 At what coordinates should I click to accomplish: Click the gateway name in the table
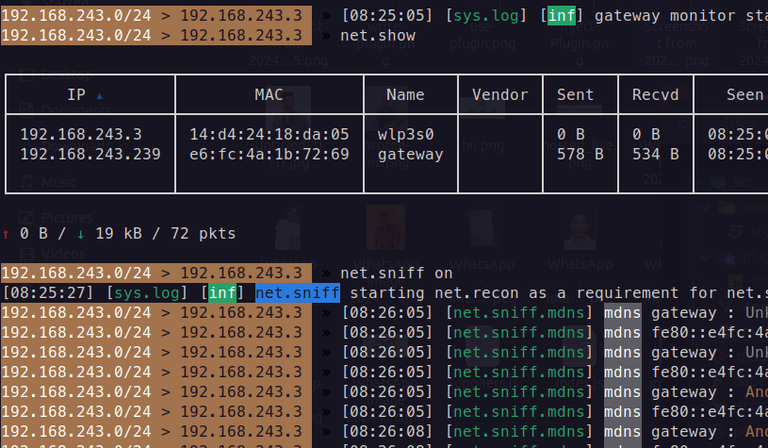tap(410, 155)
